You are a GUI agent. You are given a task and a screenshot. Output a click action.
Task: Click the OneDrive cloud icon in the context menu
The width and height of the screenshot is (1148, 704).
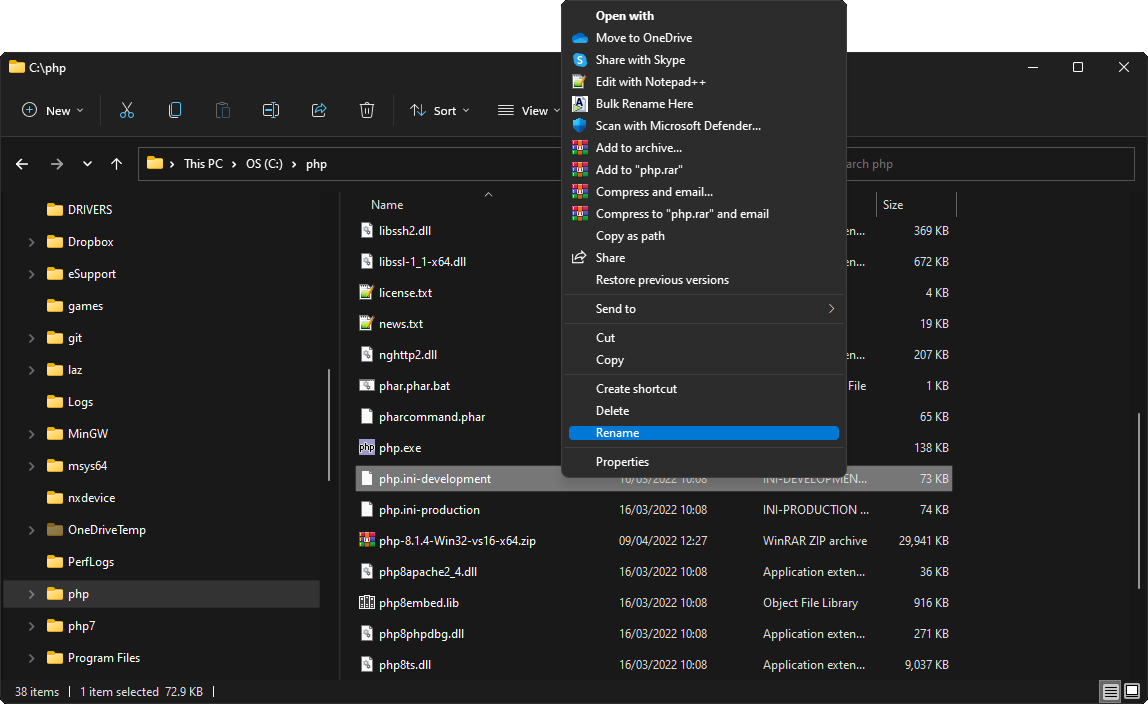click(x=580, y=38)
